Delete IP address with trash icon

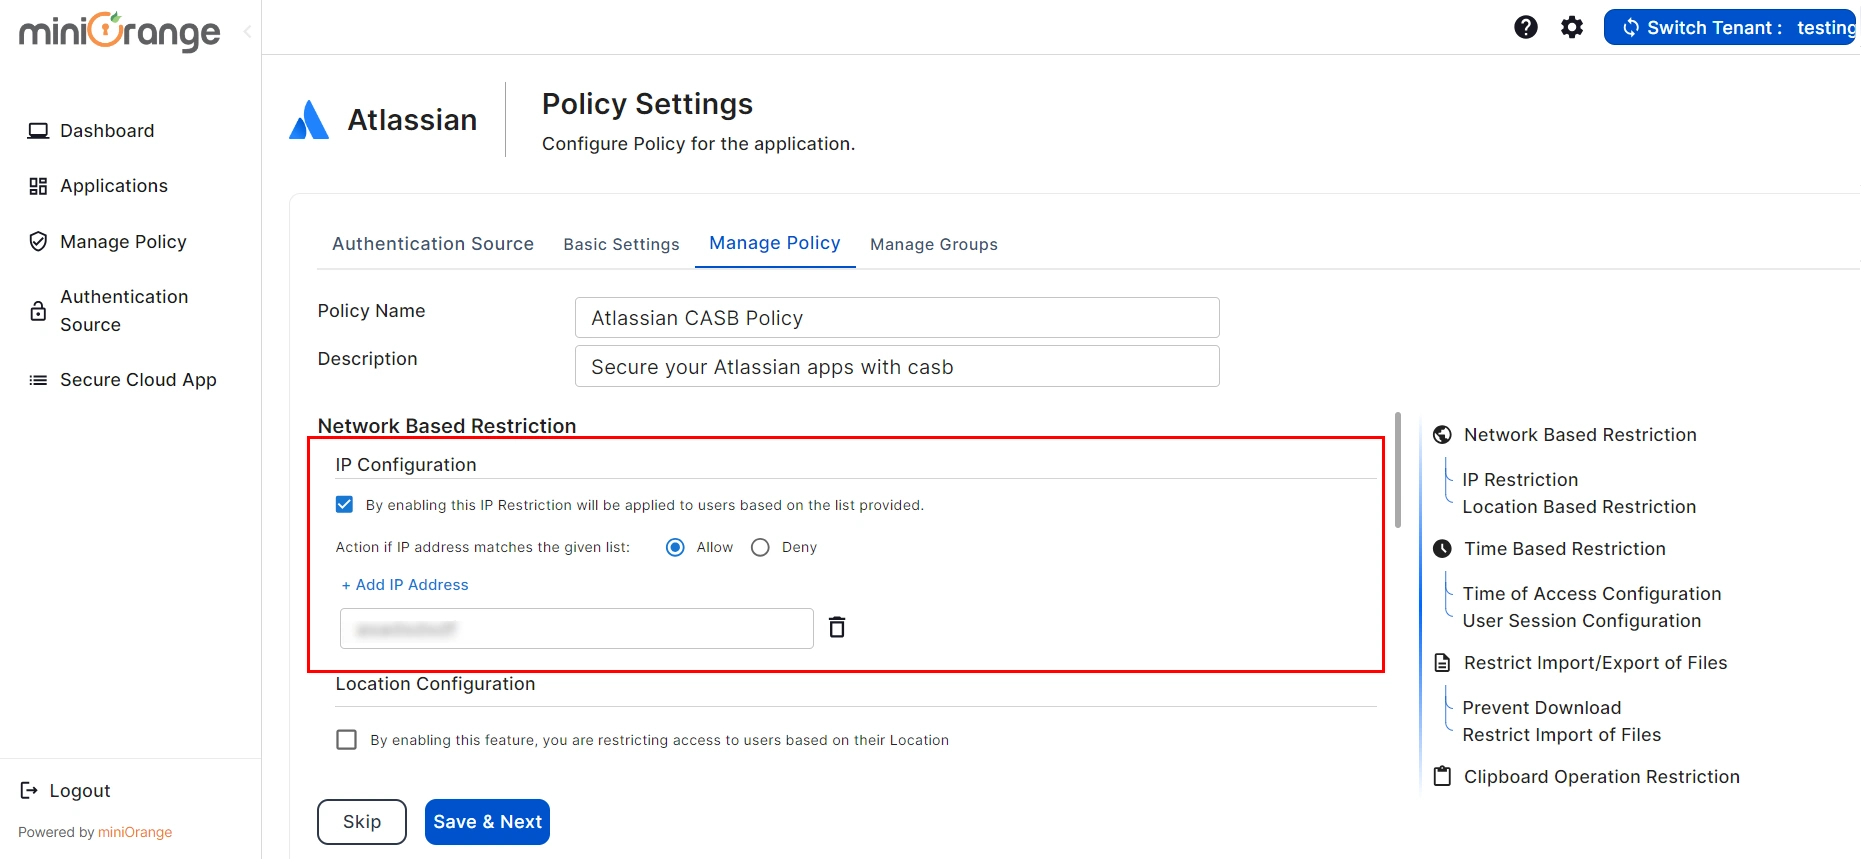pyautogui.click(x=837, y=627)
